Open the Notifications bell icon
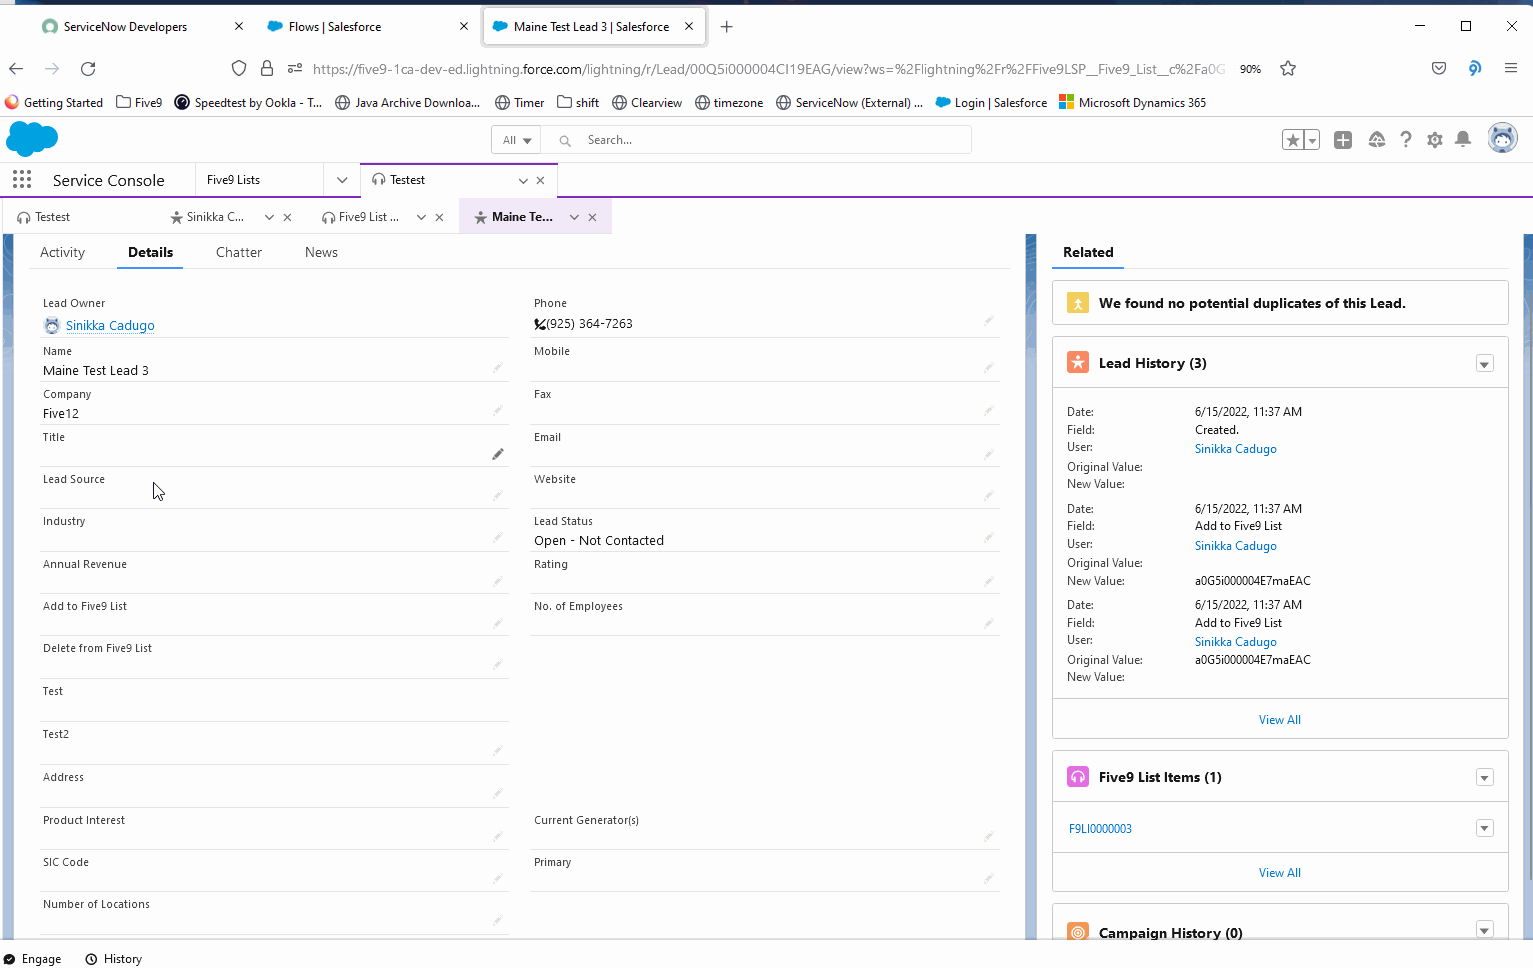 [x=1463, y=140]
